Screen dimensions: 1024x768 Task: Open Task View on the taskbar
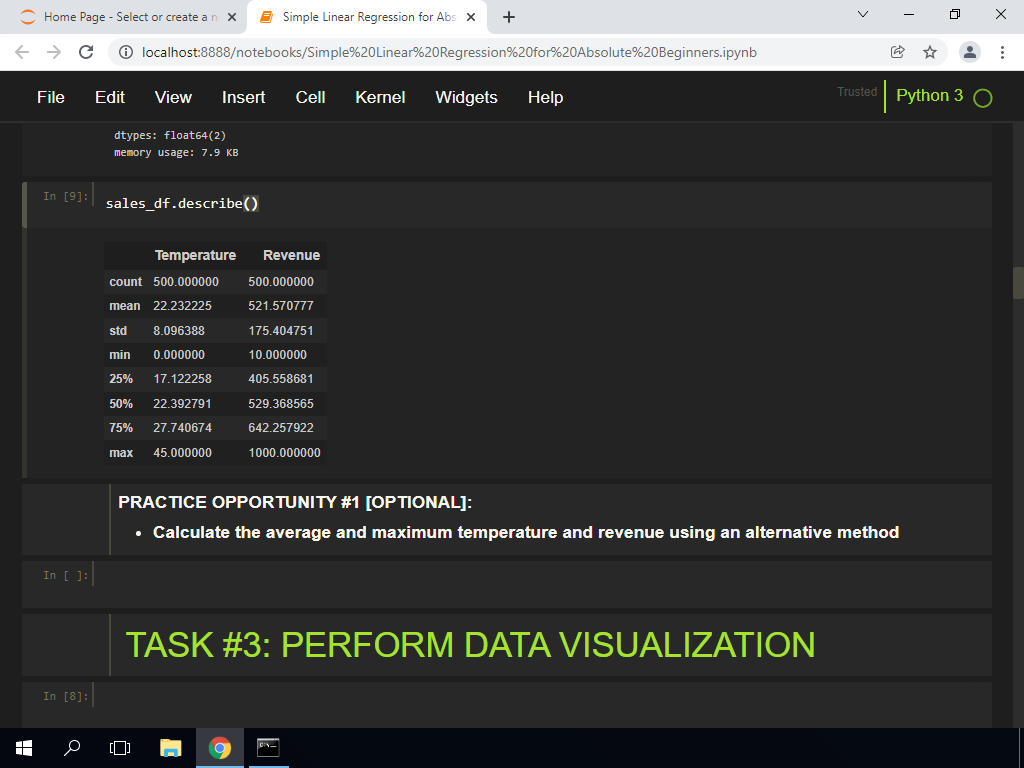(120, 748)
